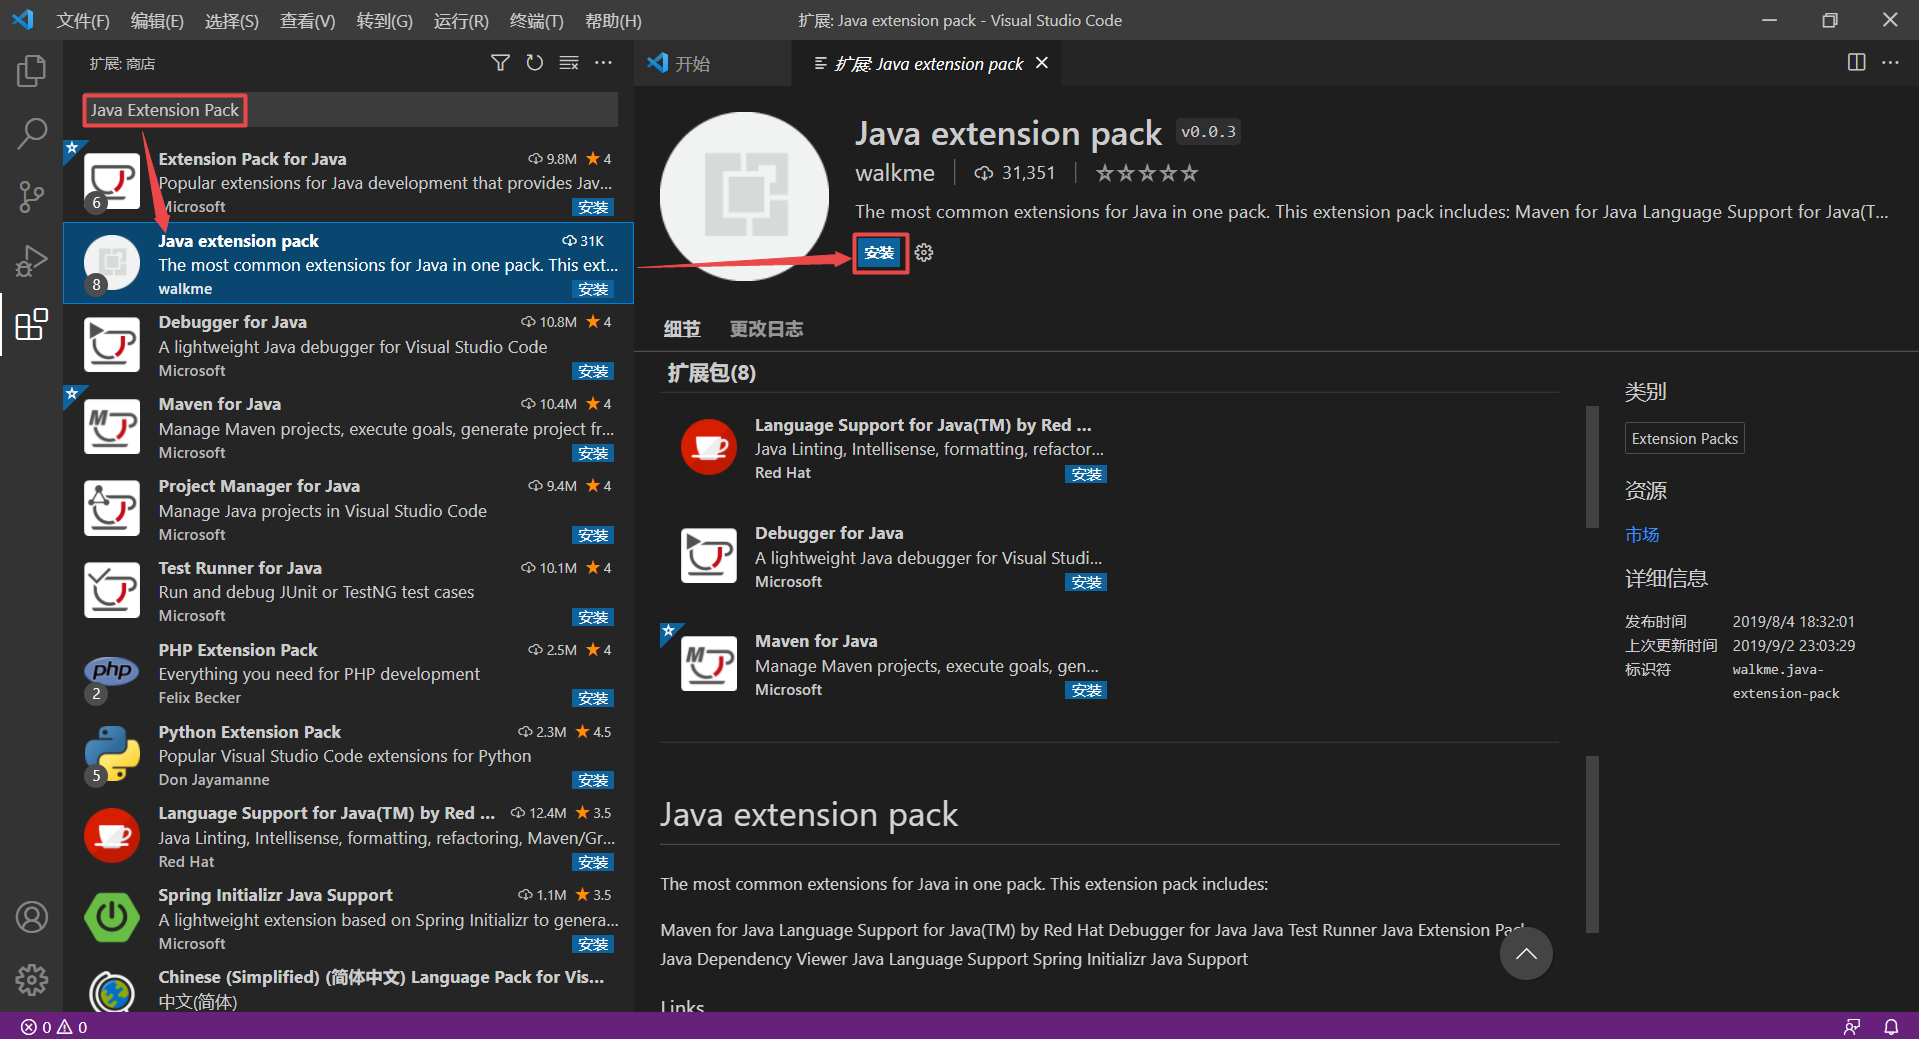The width and height of the screenshot is (1919, 1039).
Task: Switch to the 更改日志 tab
Action: point(766,329)
